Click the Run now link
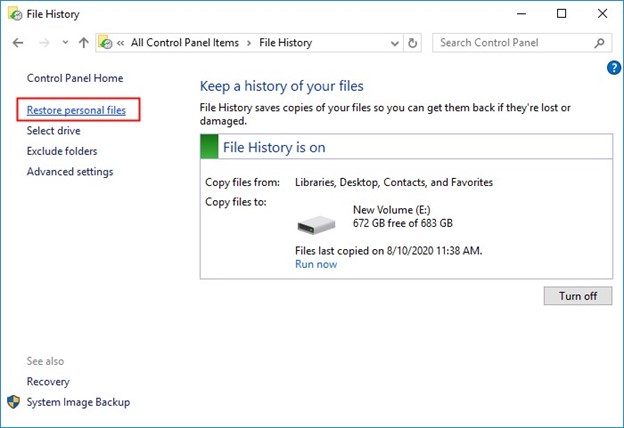Image resolution: width=624 pixels, height=428 pixels. (316, 264)
